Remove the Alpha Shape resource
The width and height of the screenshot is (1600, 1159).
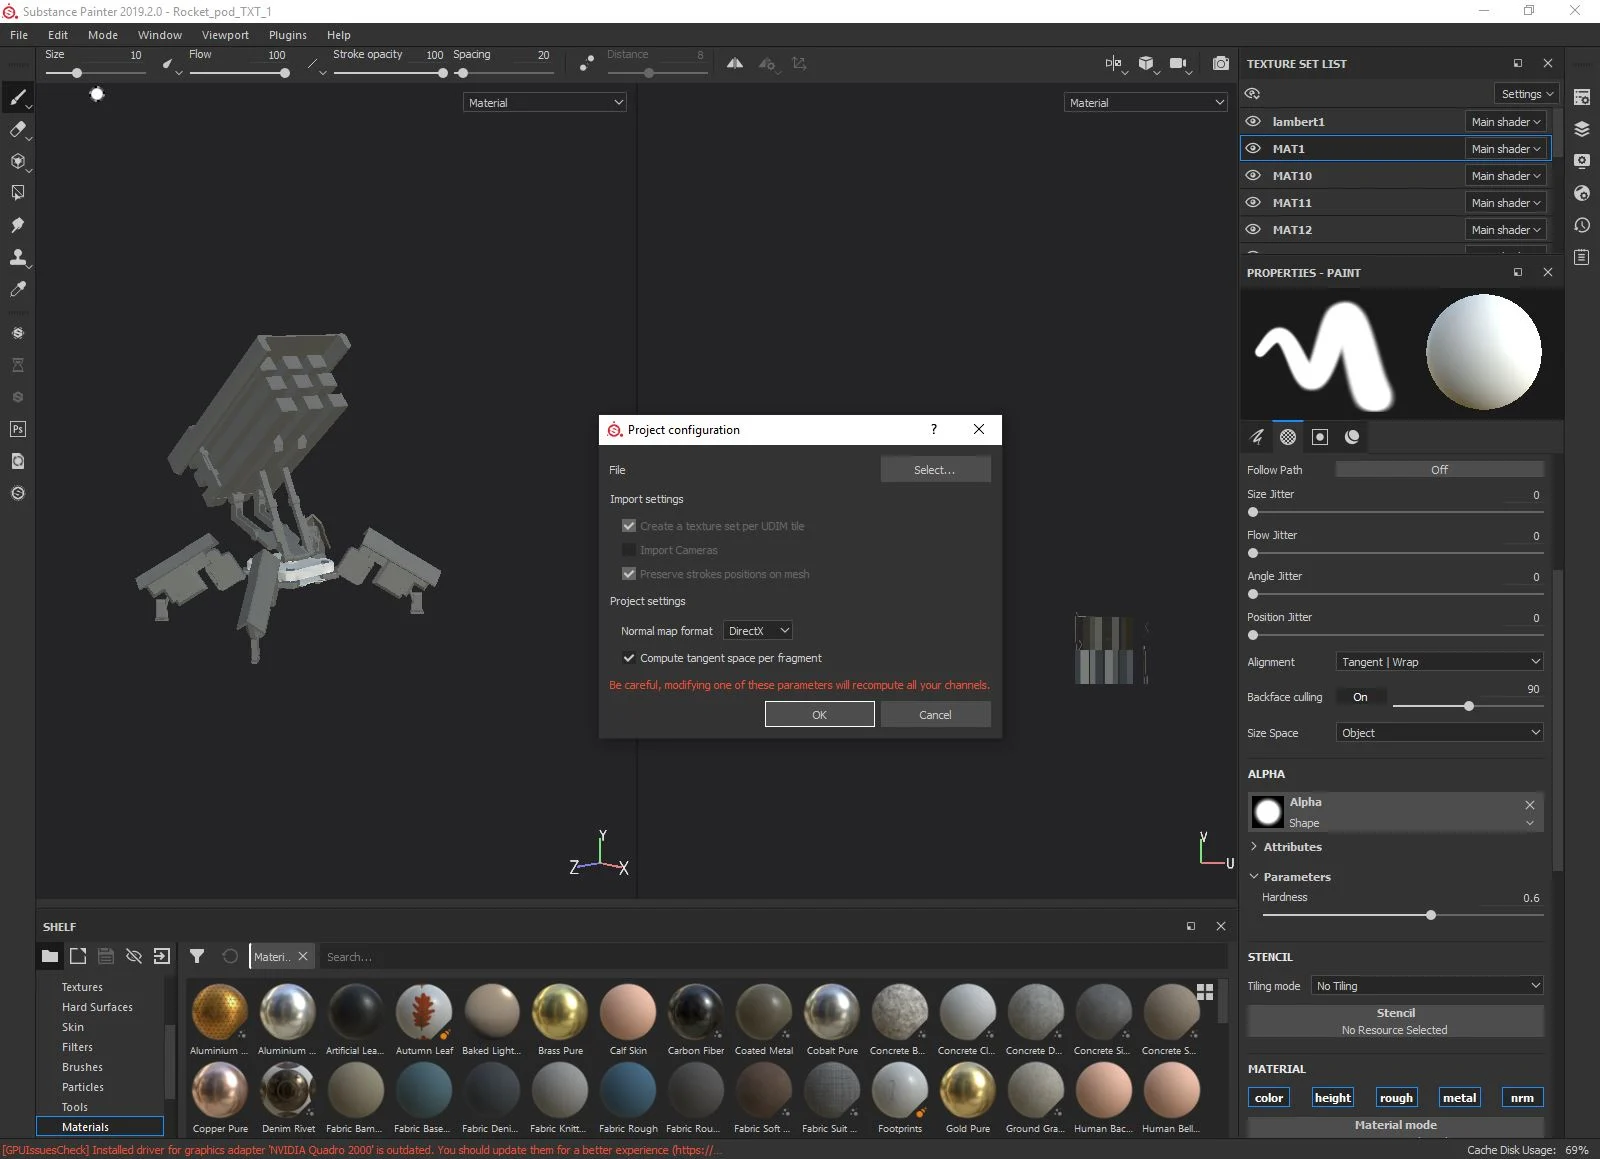(1529, 804)
